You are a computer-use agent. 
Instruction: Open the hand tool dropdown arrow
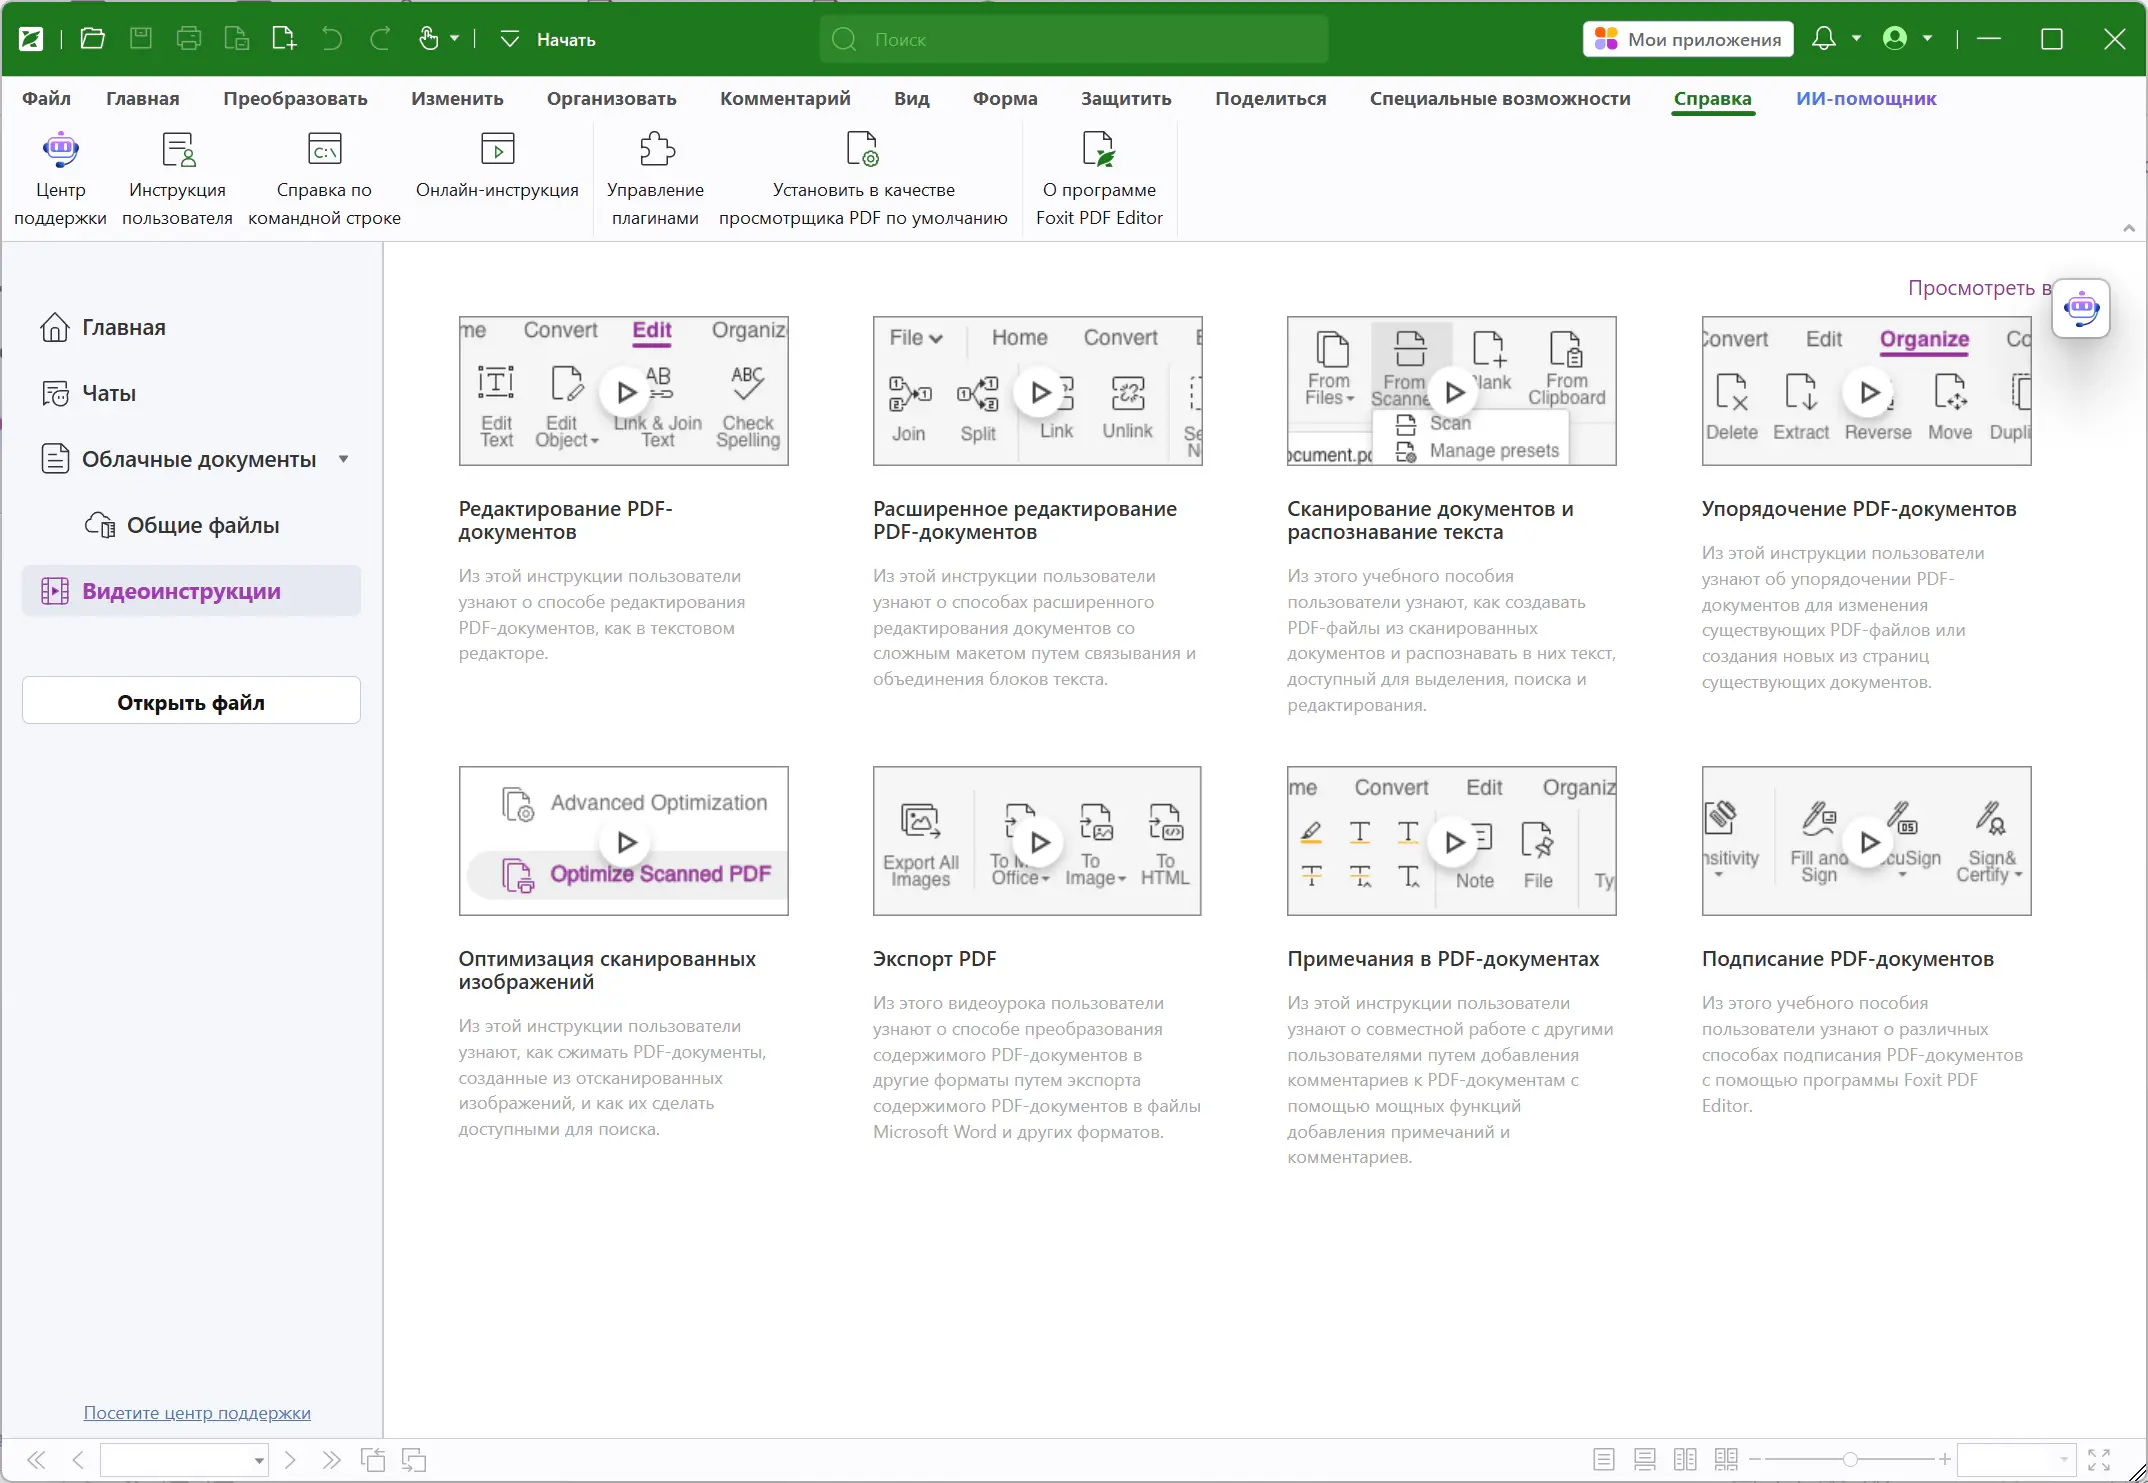click(x=455, y=39)
